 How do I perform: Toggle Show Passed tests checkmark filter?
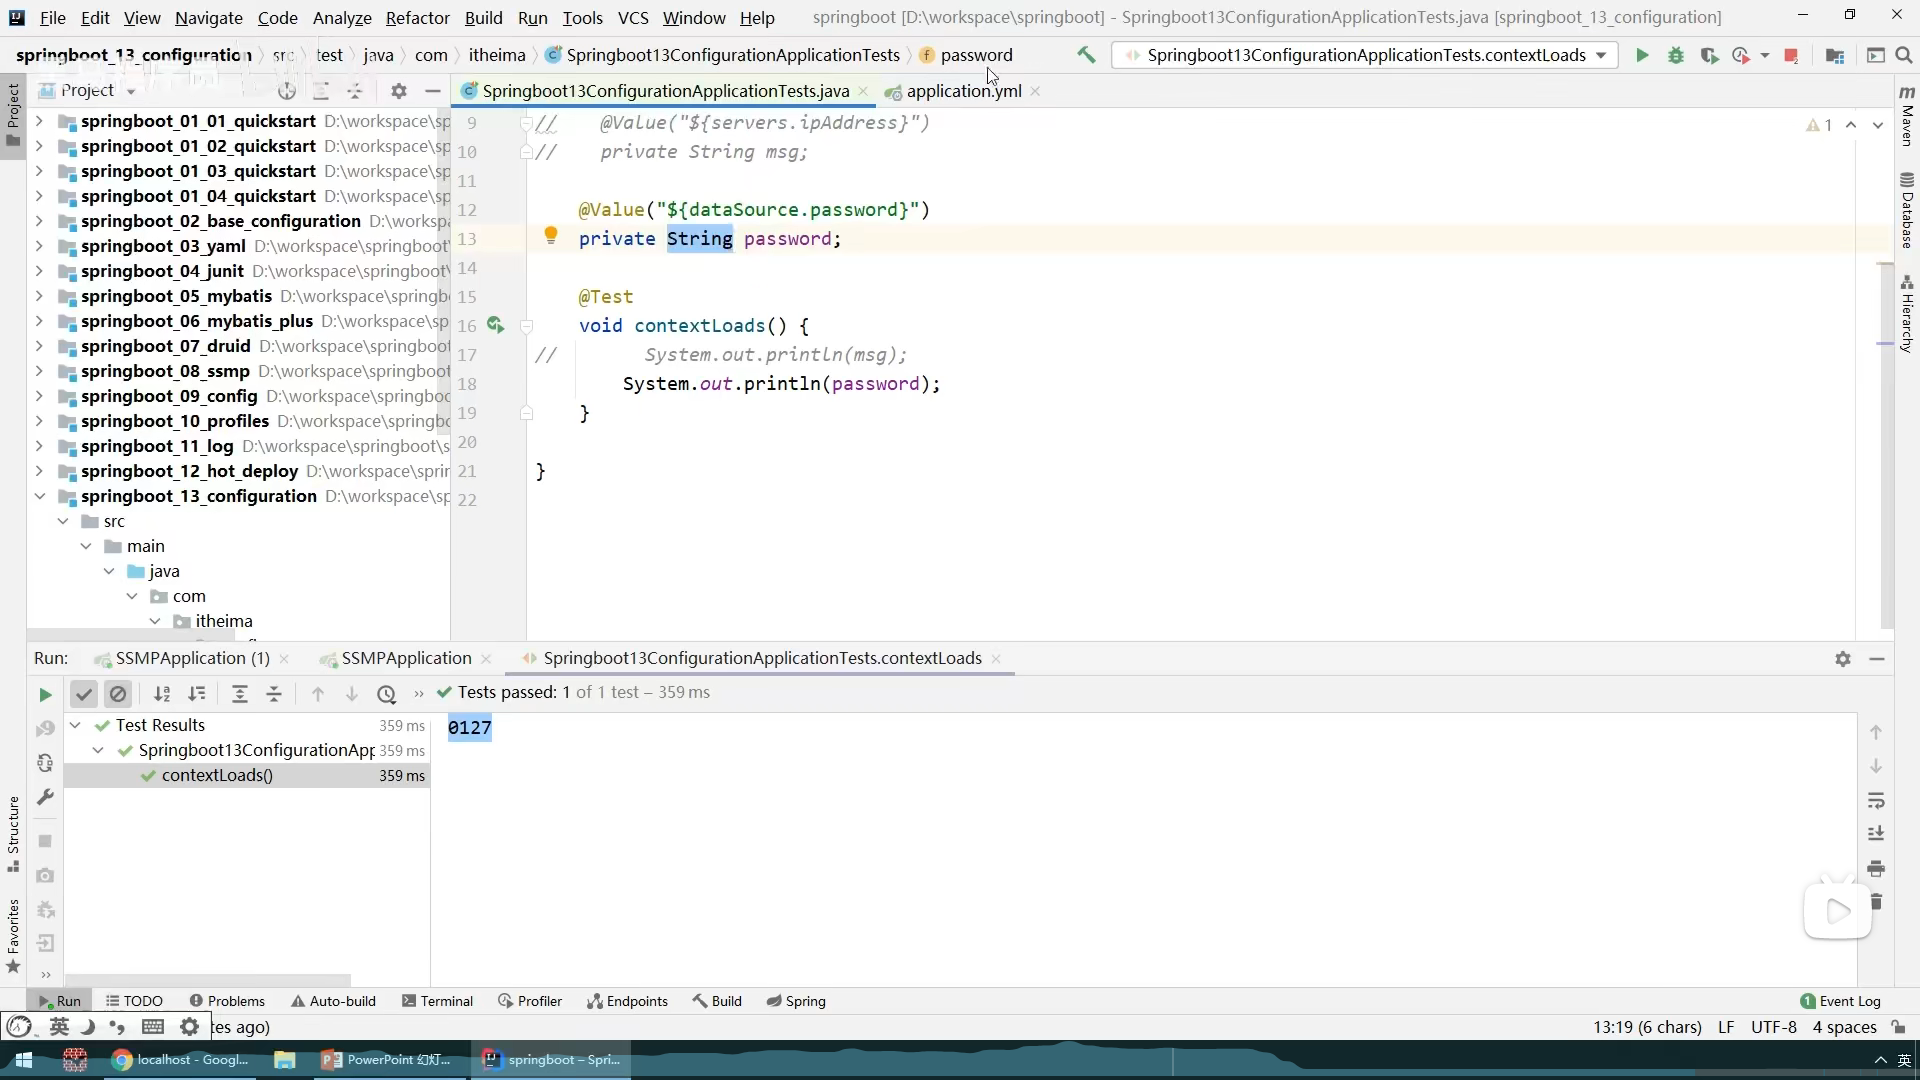point(84,694)
